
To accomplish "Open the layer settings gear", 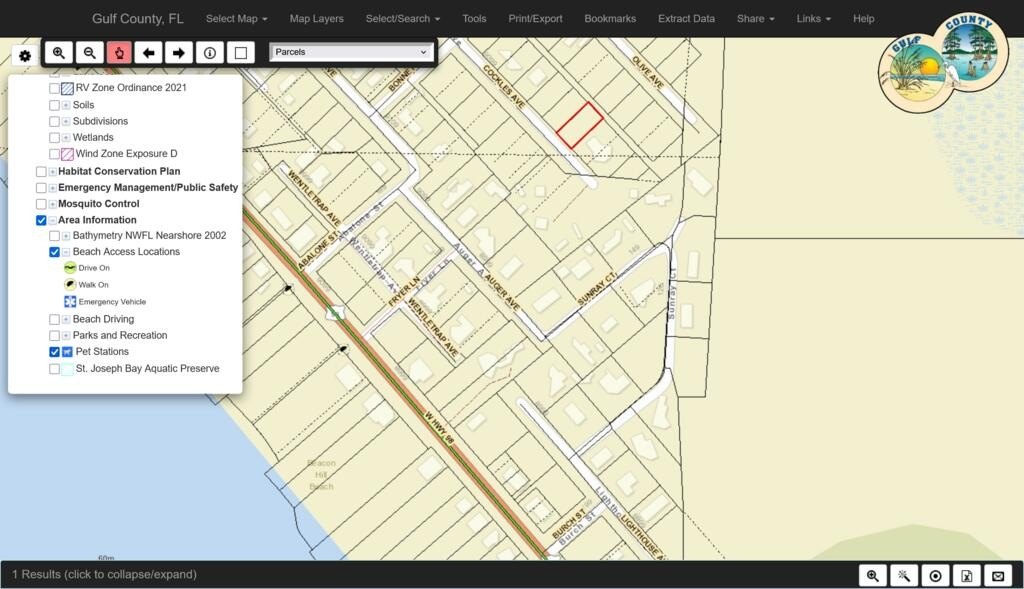I will [25, 56].
